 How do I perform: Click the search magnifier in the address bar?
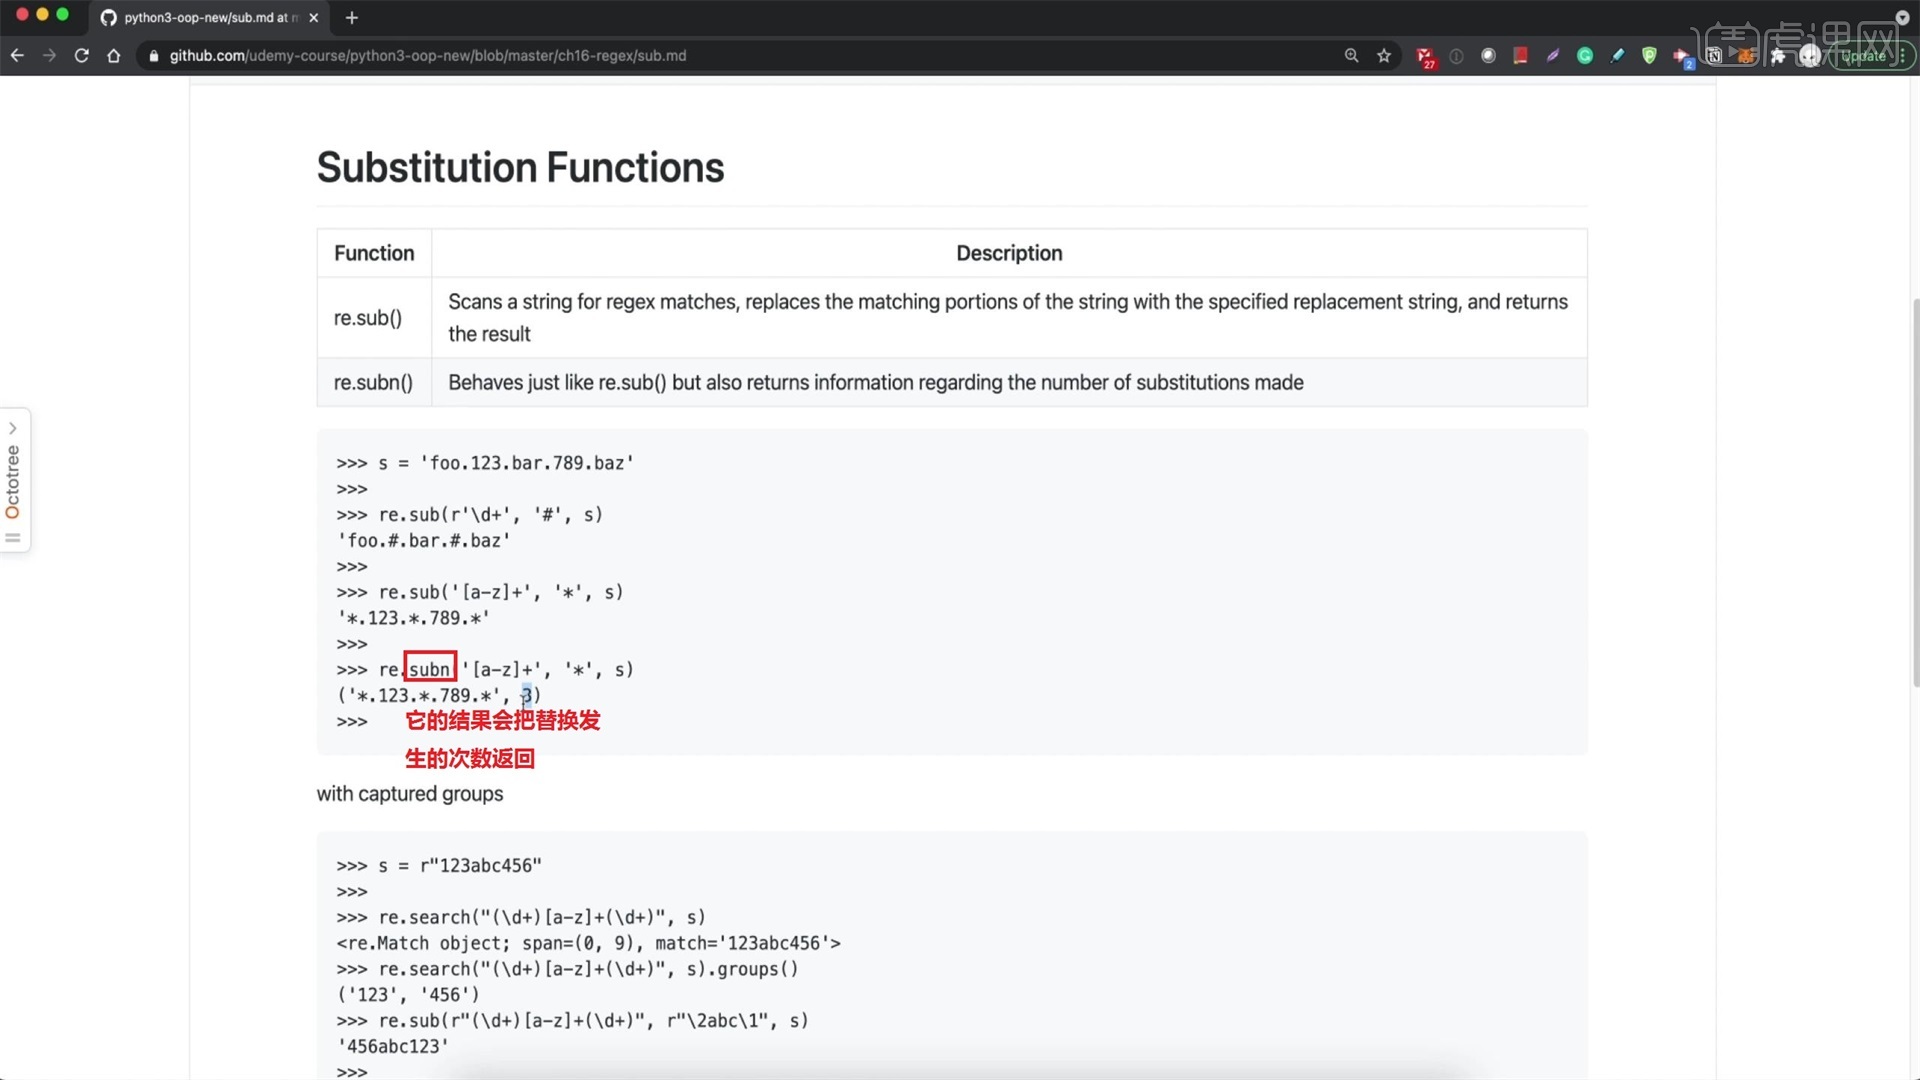(1351, 56)
